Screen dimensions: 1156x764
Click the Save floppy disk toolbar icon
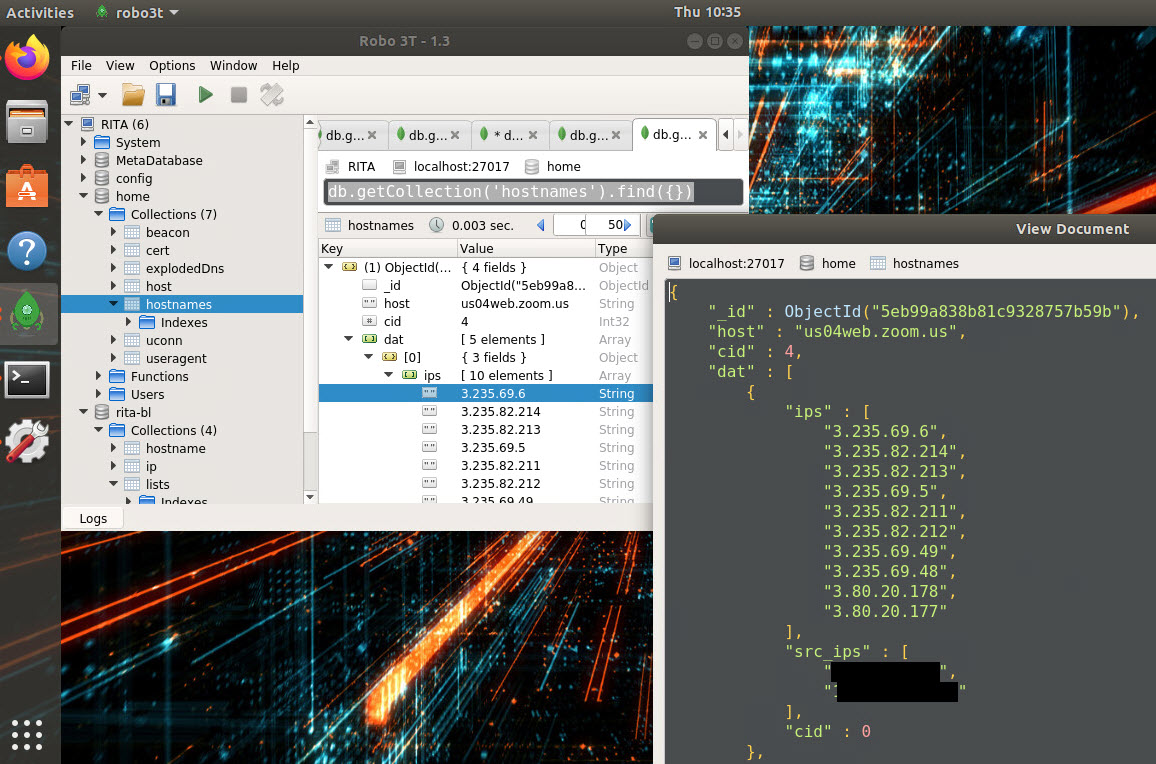tap(166, 95)
